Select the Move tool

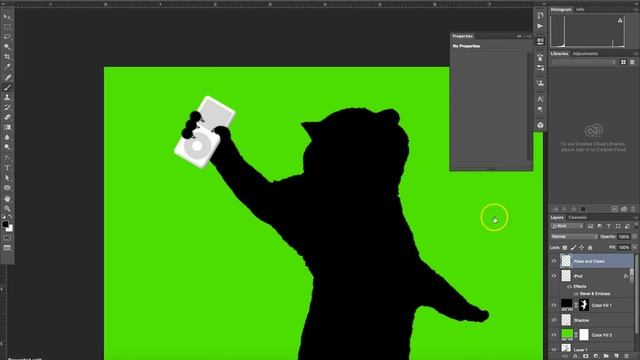click(7, 17)
